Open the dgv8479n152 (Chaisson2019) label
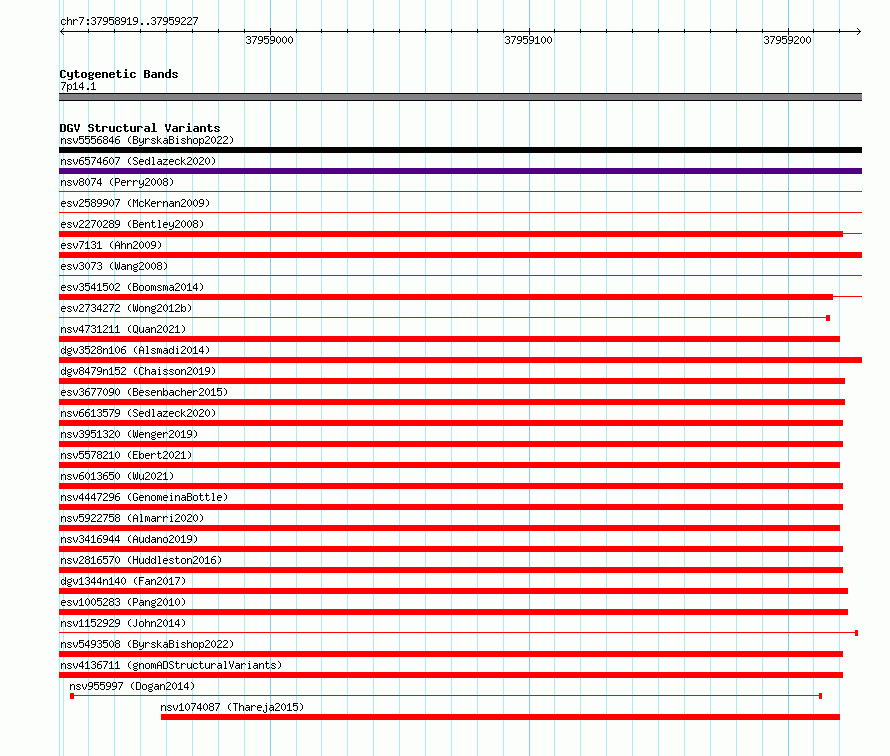 coord(138,371)
